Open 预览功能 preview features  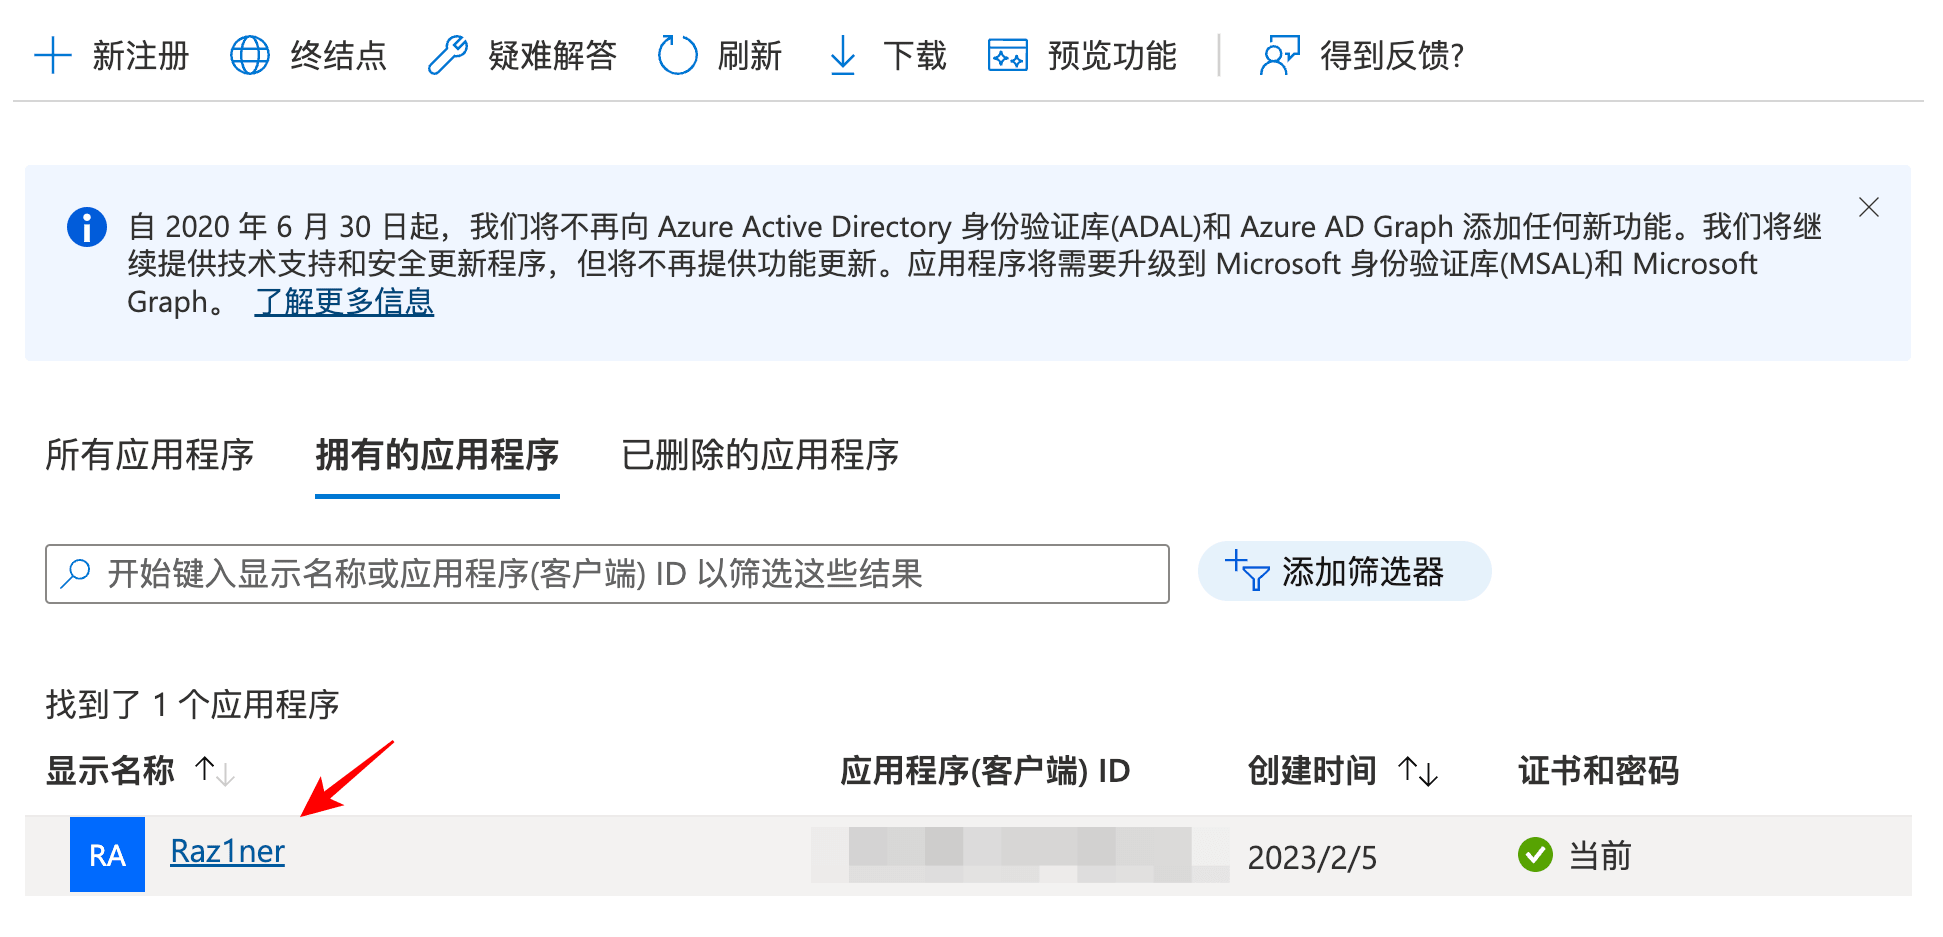[1112, 55]
